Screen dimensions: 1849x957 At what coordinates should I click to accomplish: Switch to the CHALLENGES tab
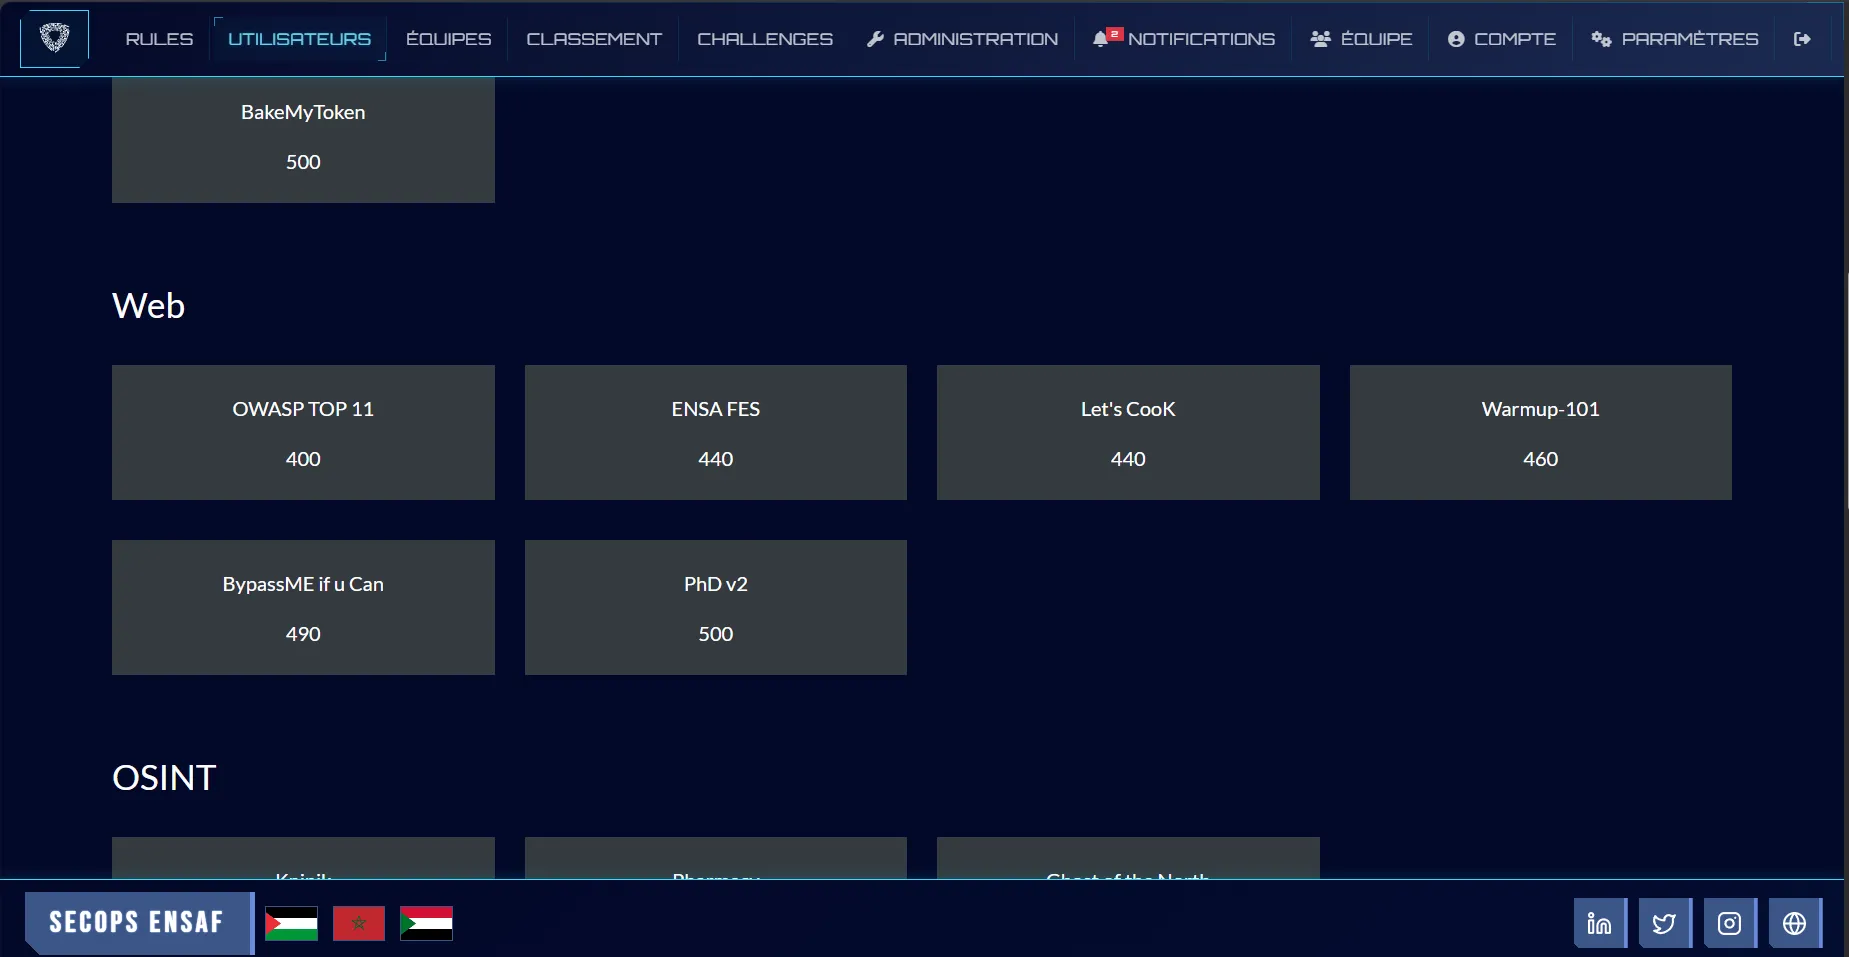765,39
